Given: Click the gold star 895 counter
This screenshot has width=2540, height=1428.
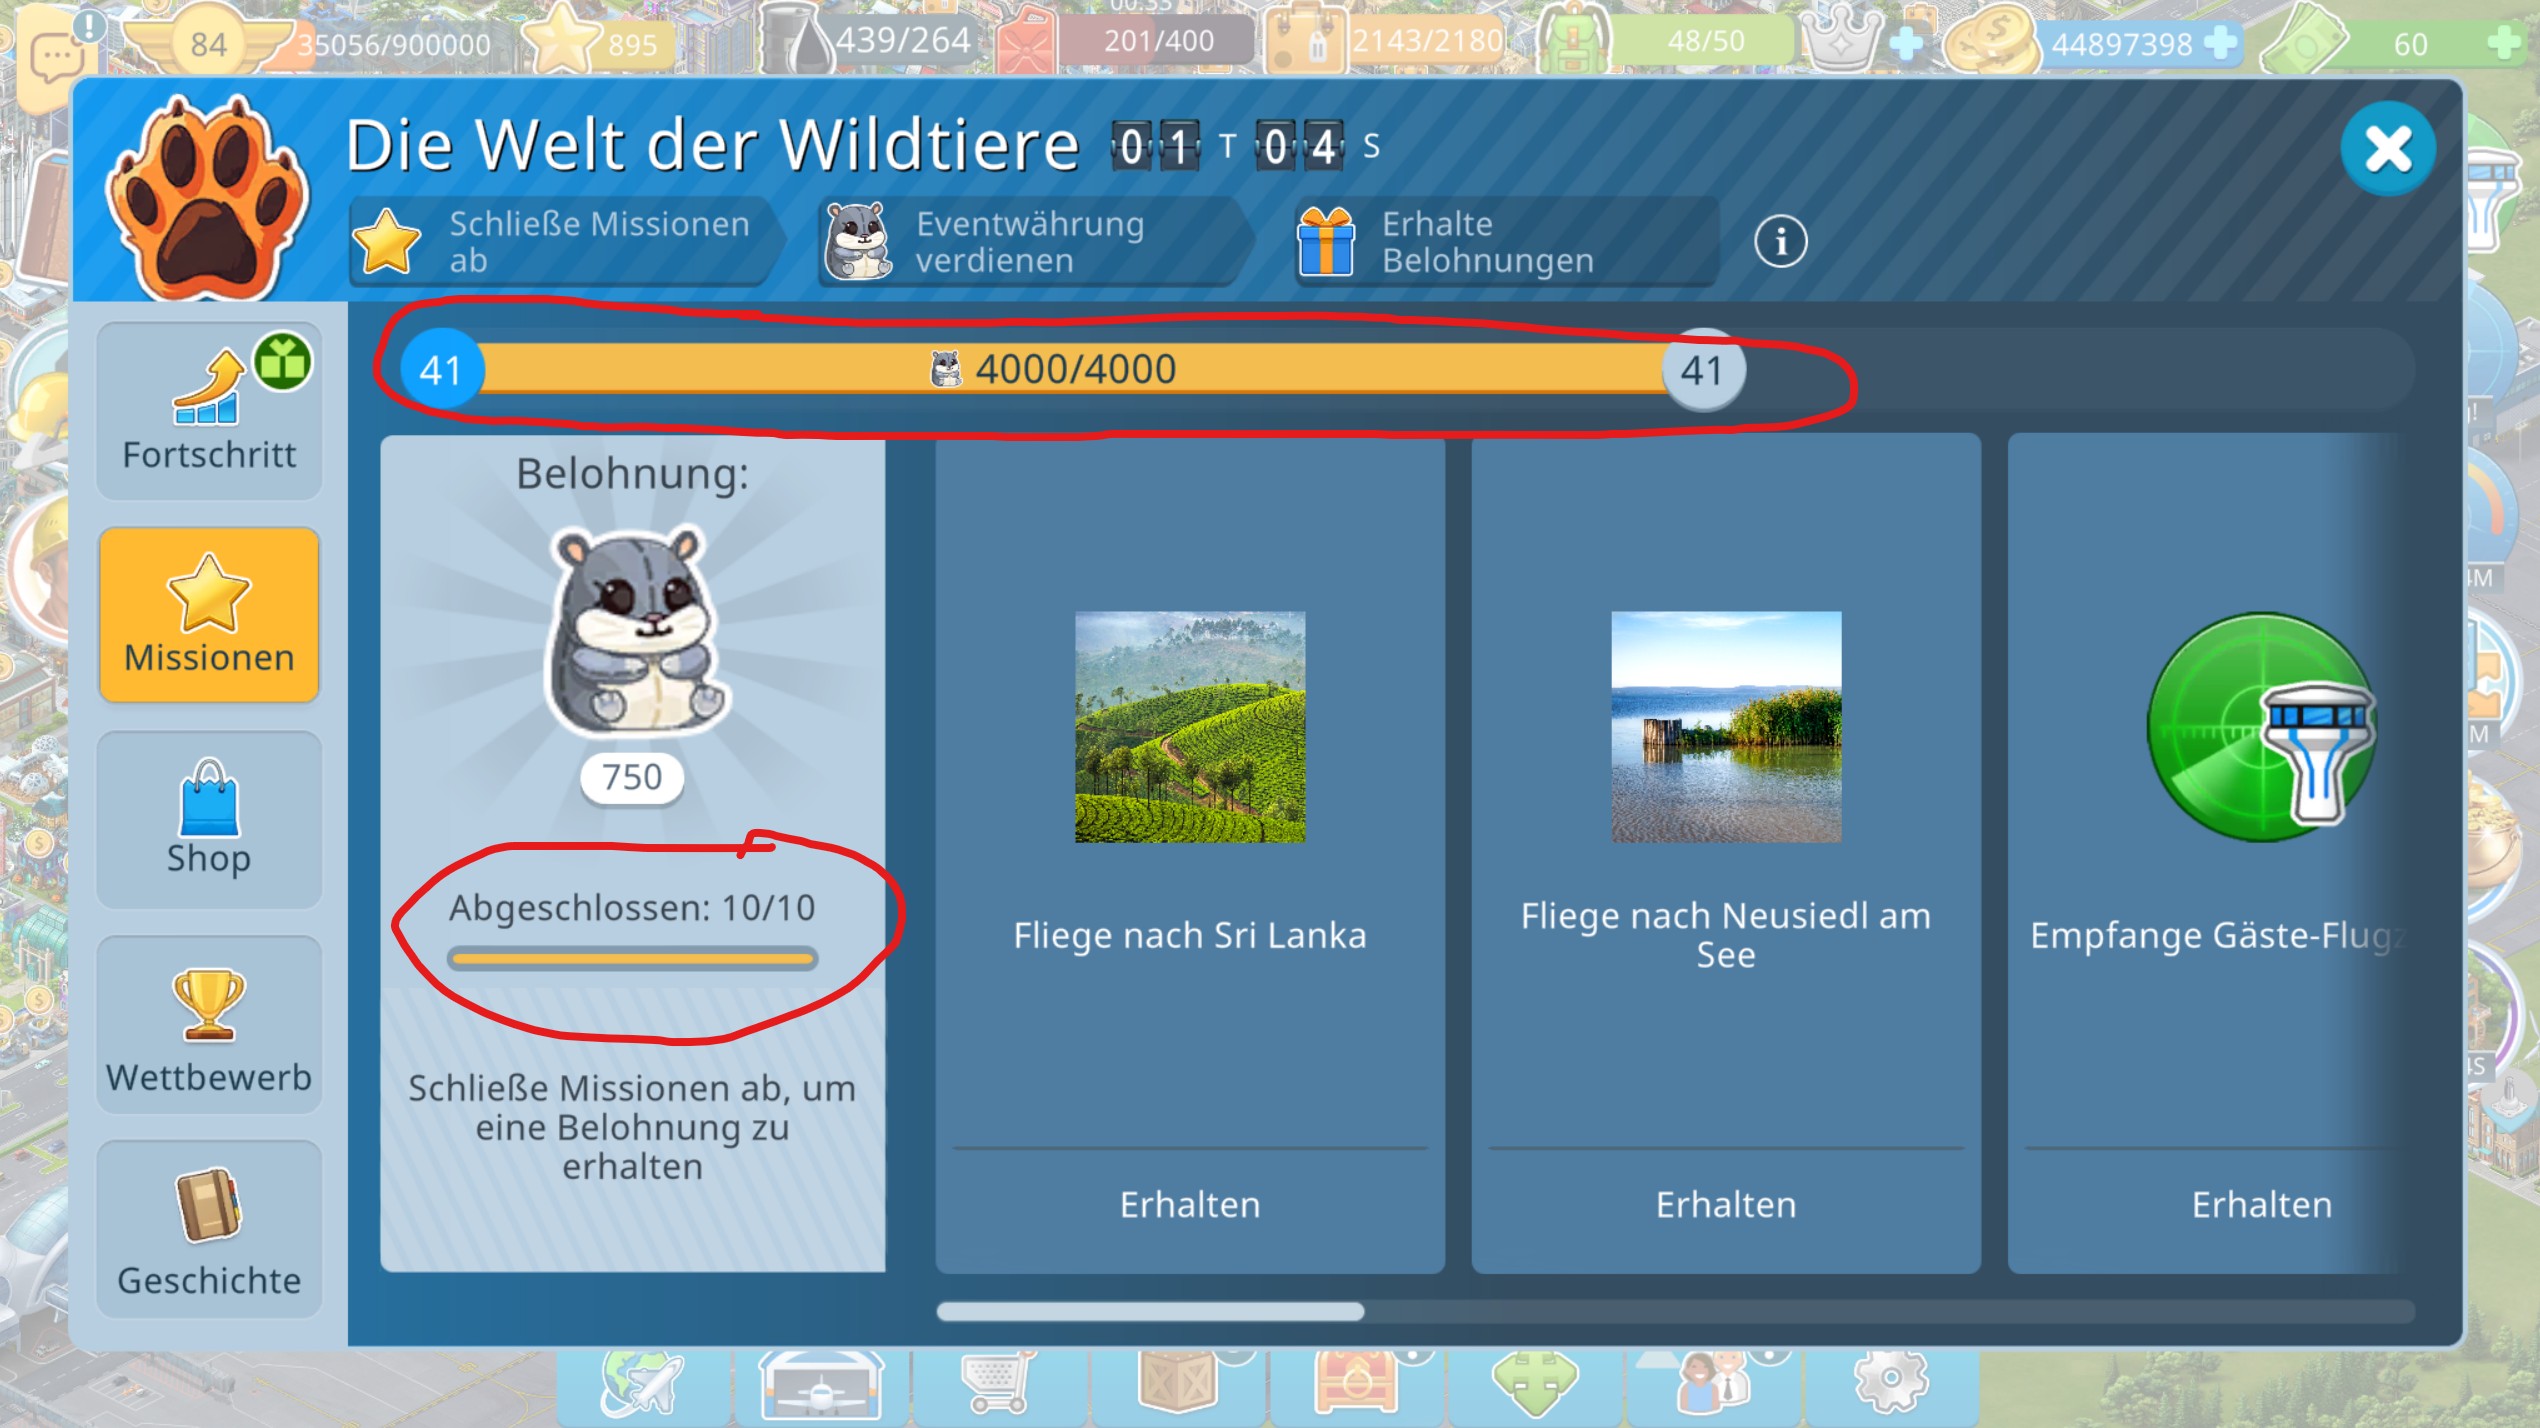Looking at the screenshot, I should click(600, 42).
